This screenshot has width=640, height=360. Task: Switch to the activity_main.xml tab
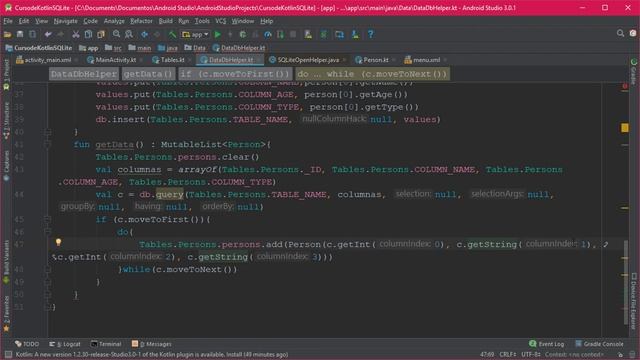point(44,60)
